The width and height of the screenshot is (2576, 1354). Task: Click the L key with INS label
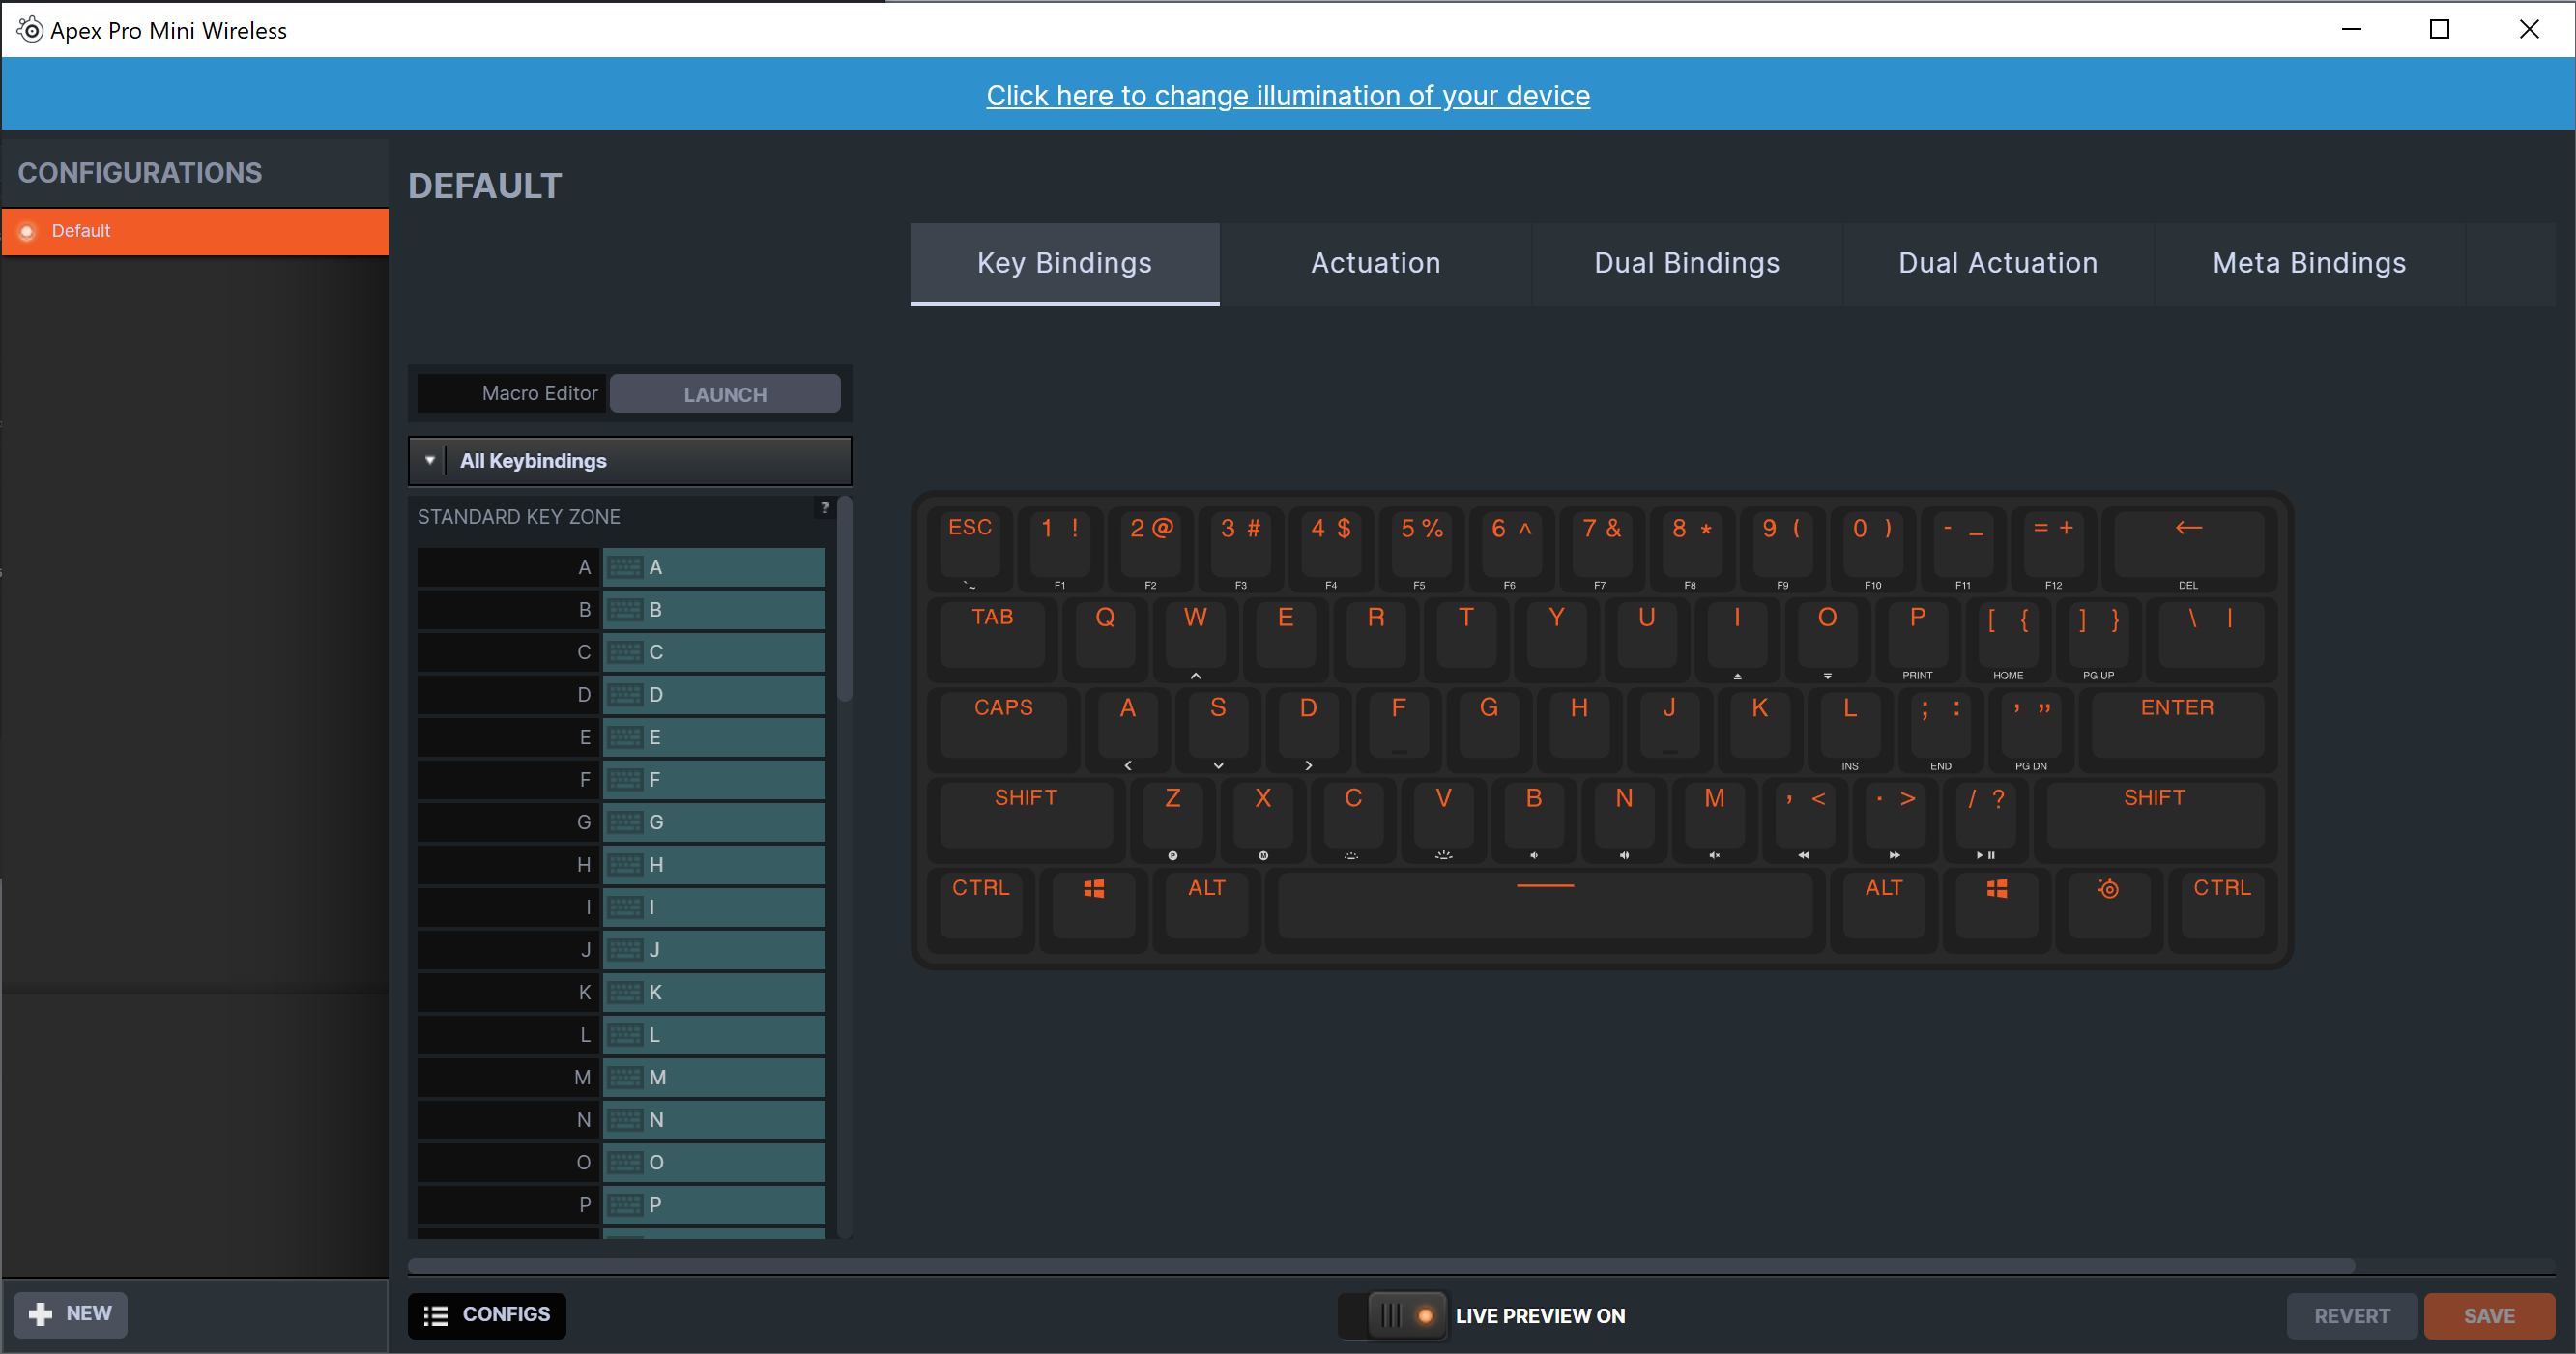tap(1850, 728)
